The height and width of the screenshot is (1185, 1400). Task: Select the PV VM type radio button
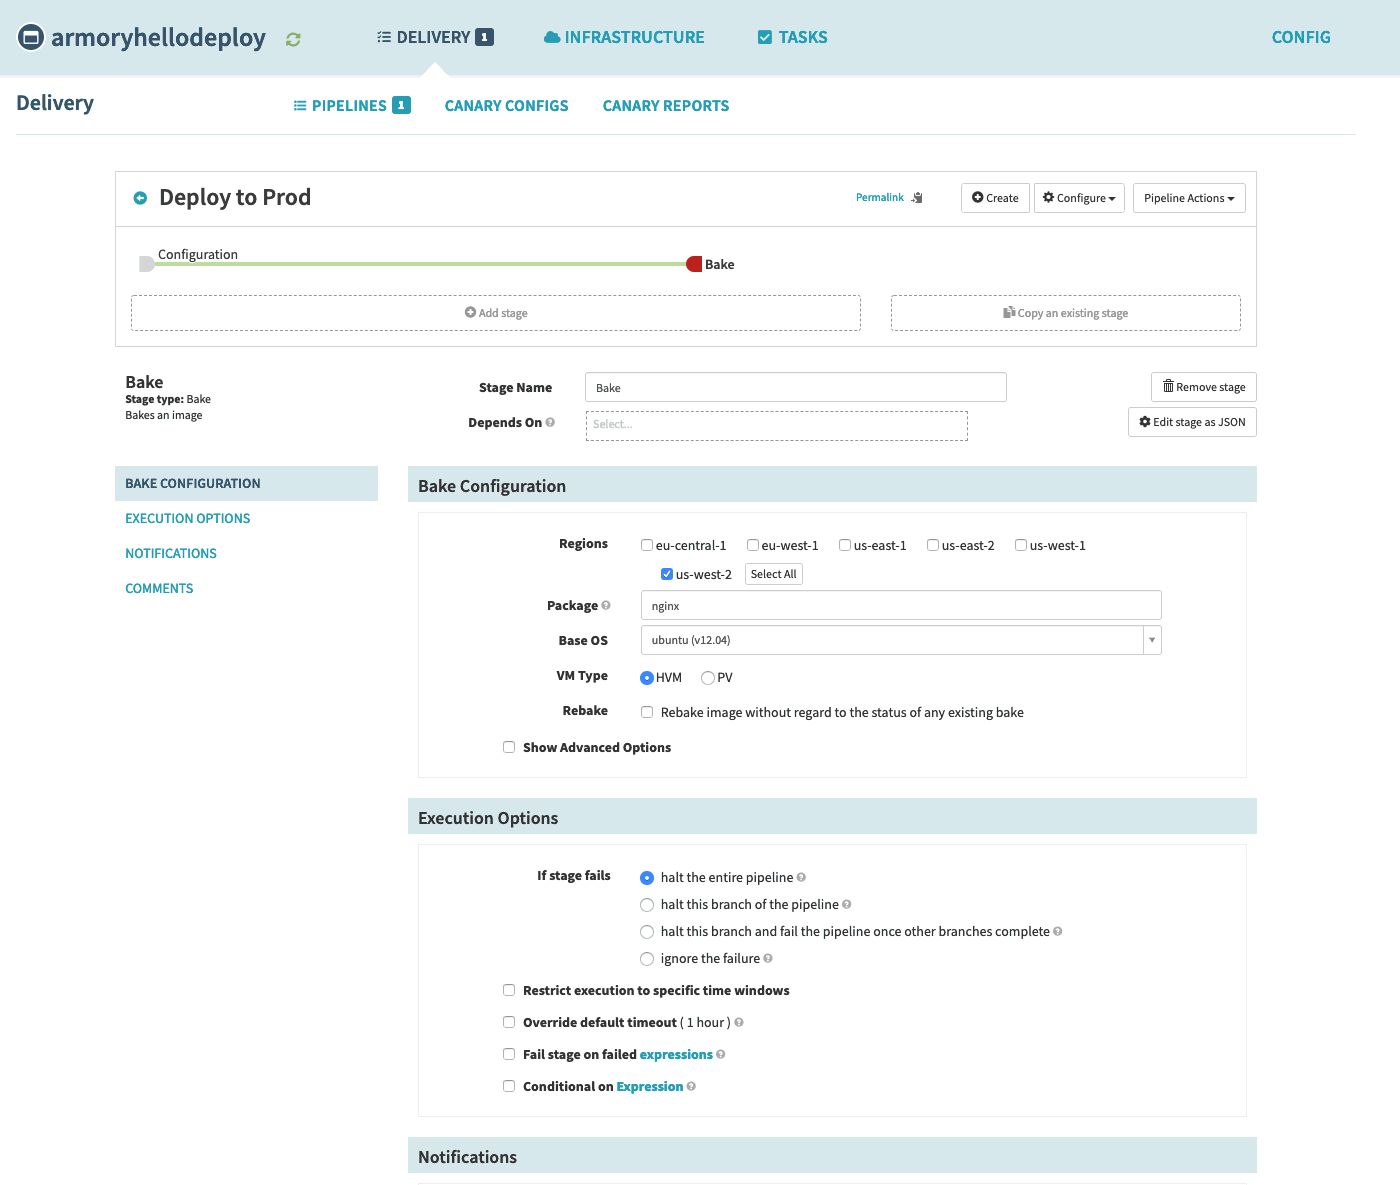point(708,678)
